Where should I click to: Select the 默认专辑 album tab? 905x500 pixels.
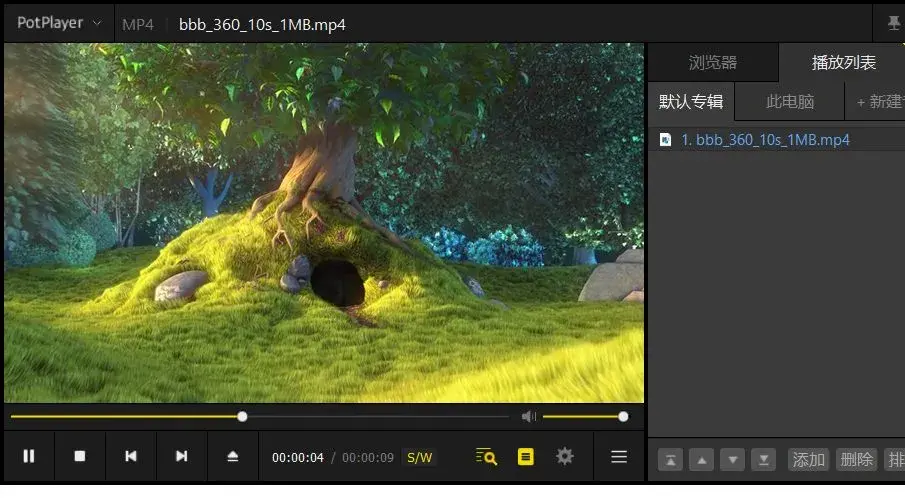[x=691, y=102]
